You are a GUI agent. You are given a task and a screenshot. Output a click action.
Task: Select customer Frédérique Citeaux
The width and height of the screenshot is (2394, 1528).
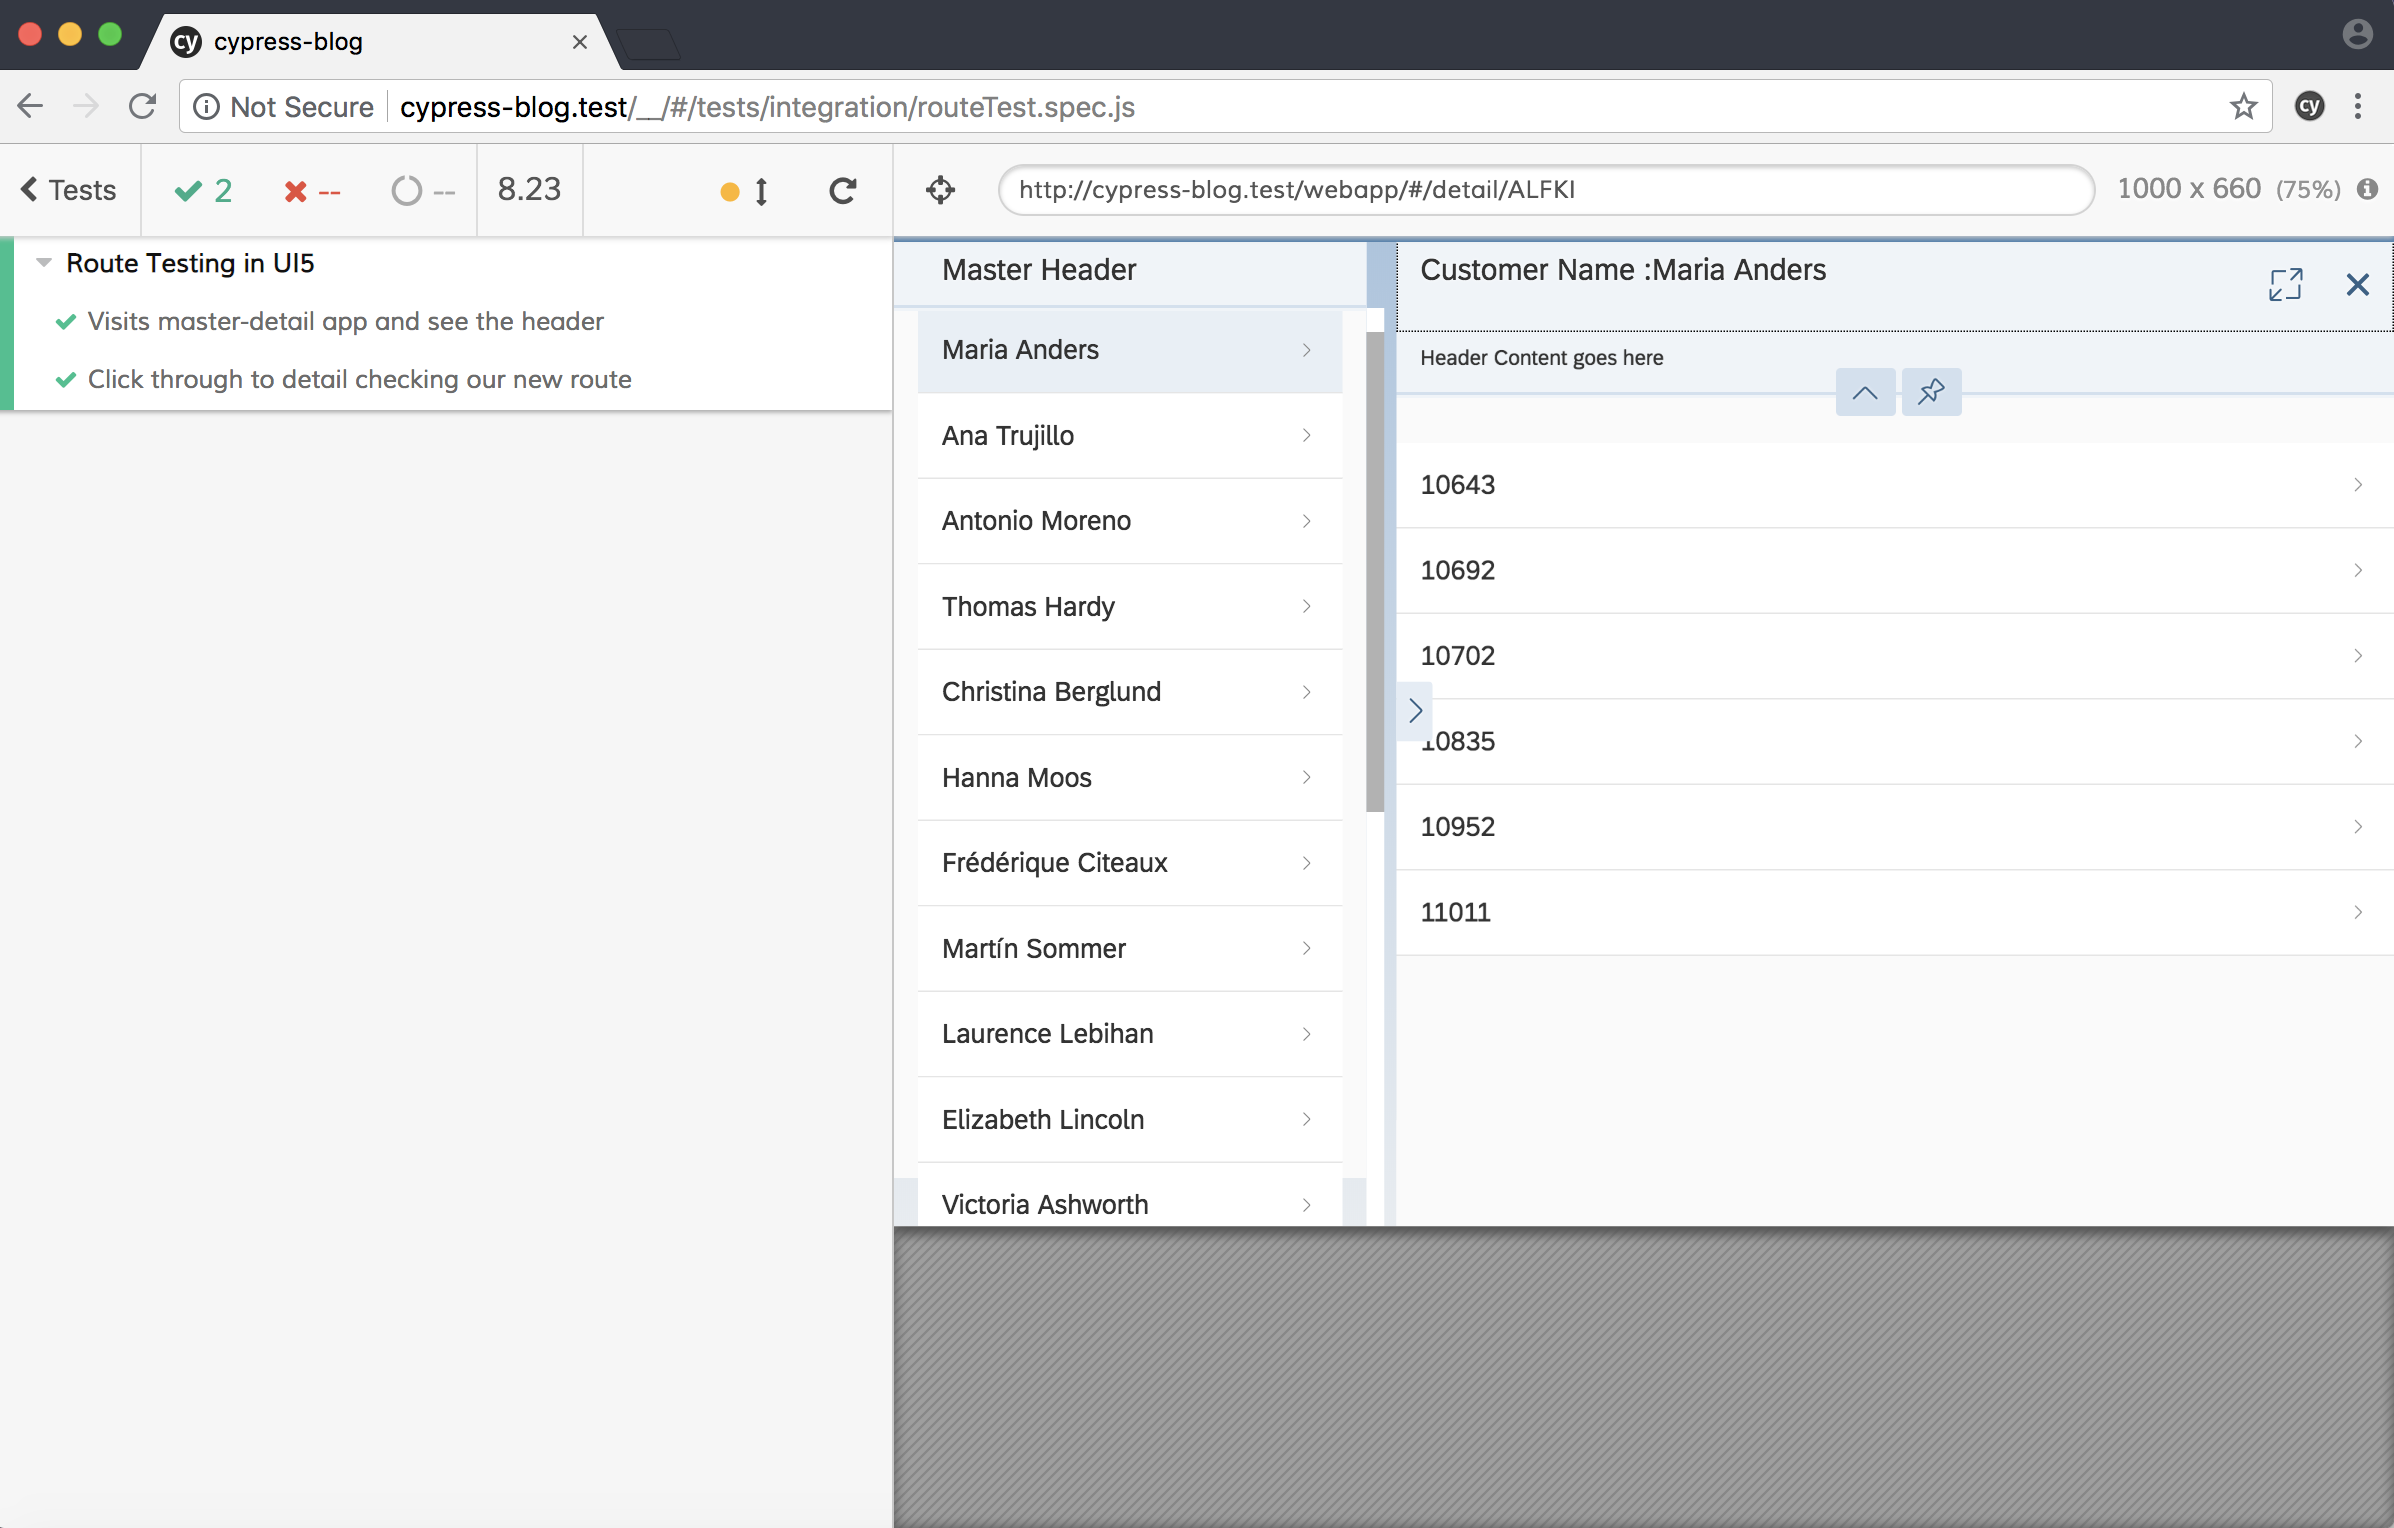tap(1129, 863)
